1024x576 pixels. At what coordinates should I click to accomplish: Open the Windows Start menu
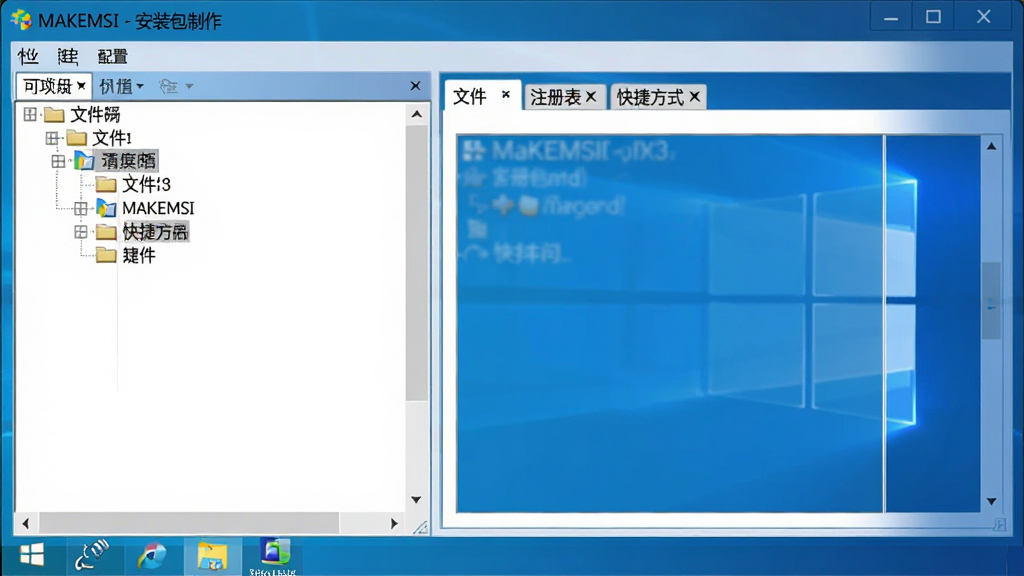pos(31,556)
